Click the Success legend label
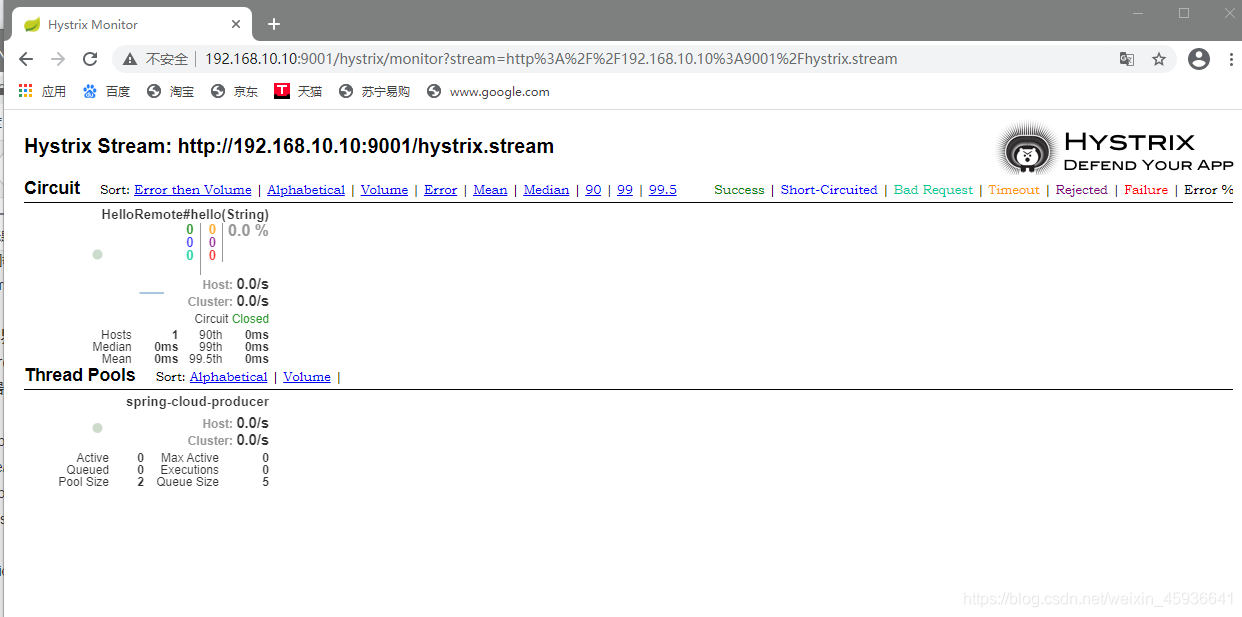Screen dimensions: 1242x617 coord(739,189)
